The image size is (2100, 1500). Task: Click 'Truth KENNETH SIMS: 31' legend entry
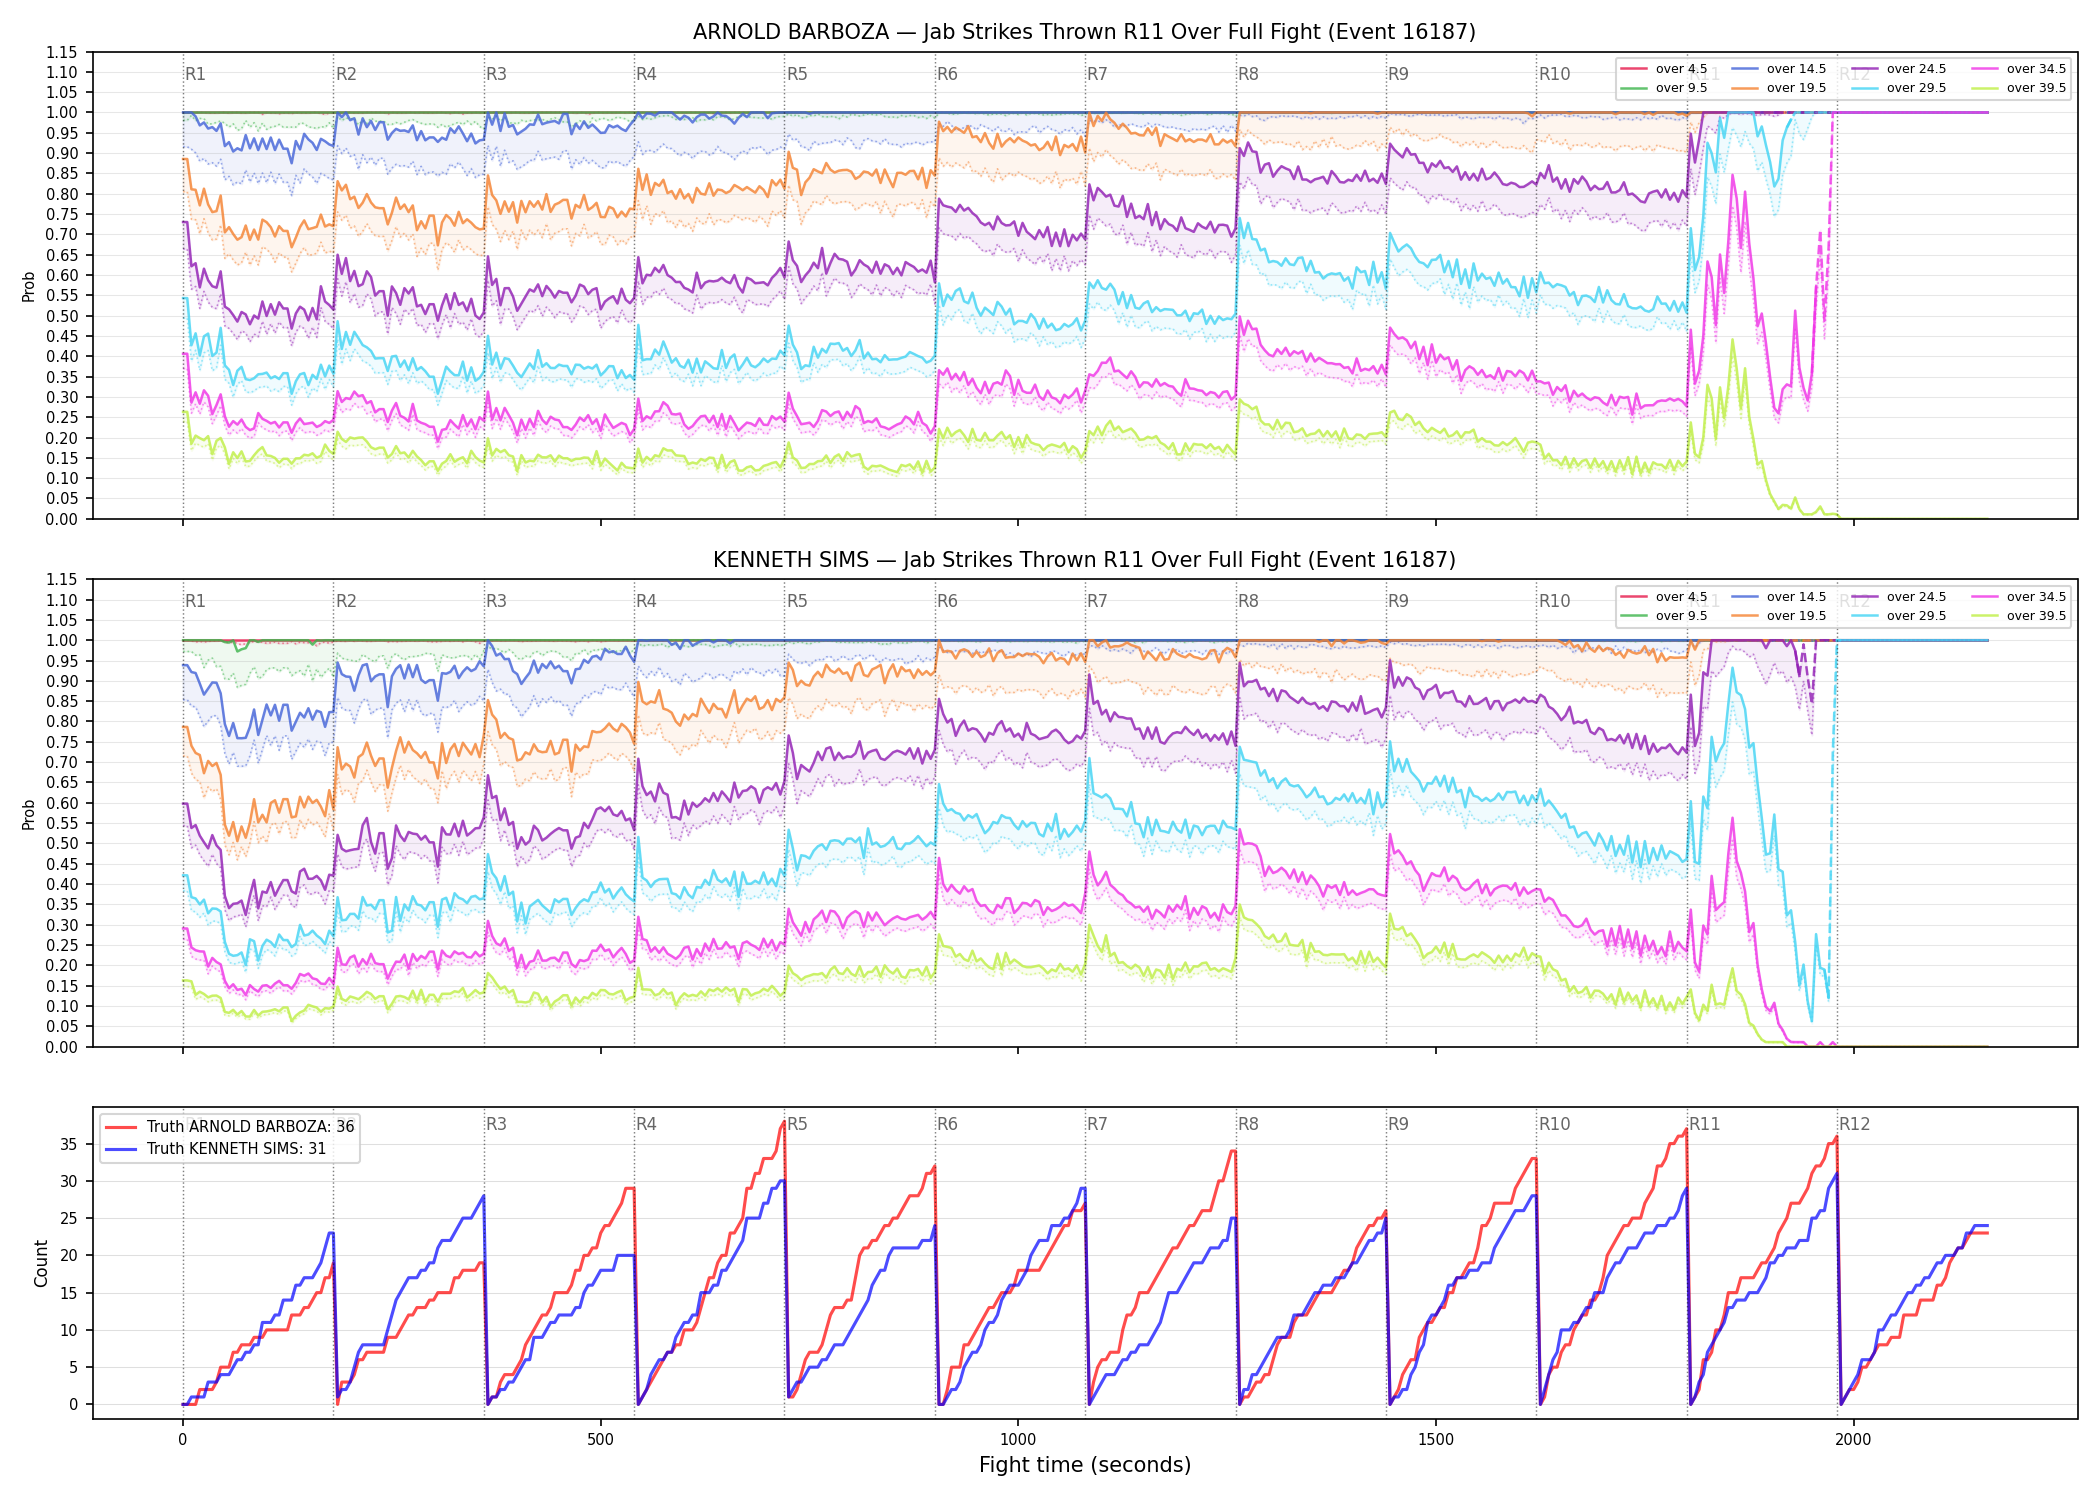[215, 1149]
